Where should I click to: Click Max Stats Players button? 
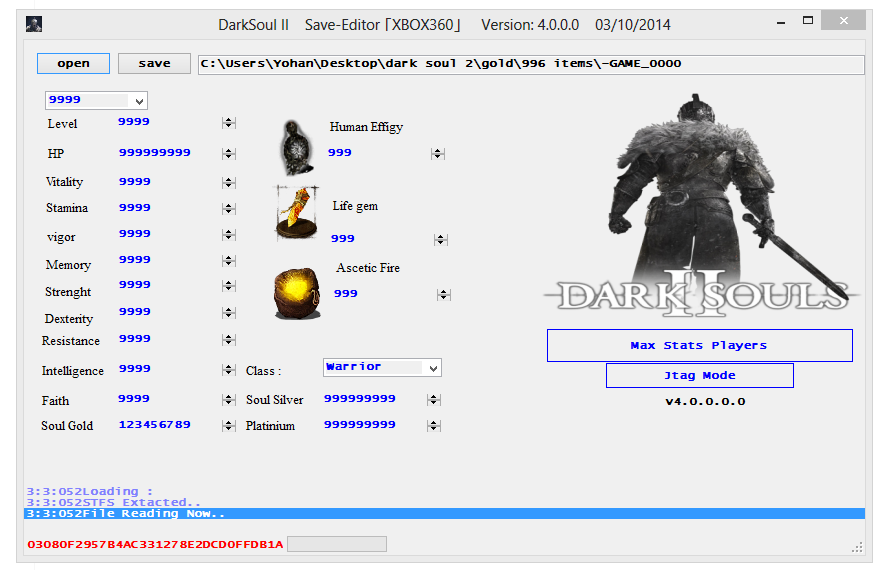point(699,345)
